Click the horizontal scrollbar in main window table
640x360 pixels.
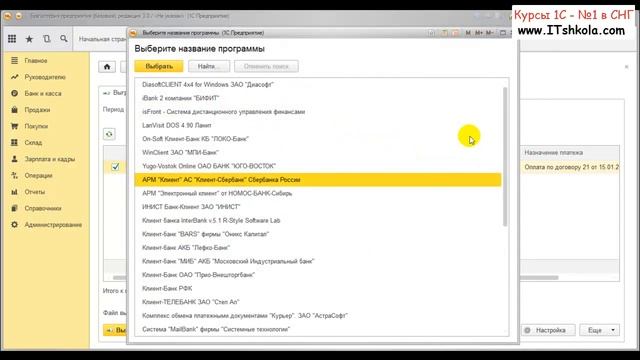[x=539, y=278]
